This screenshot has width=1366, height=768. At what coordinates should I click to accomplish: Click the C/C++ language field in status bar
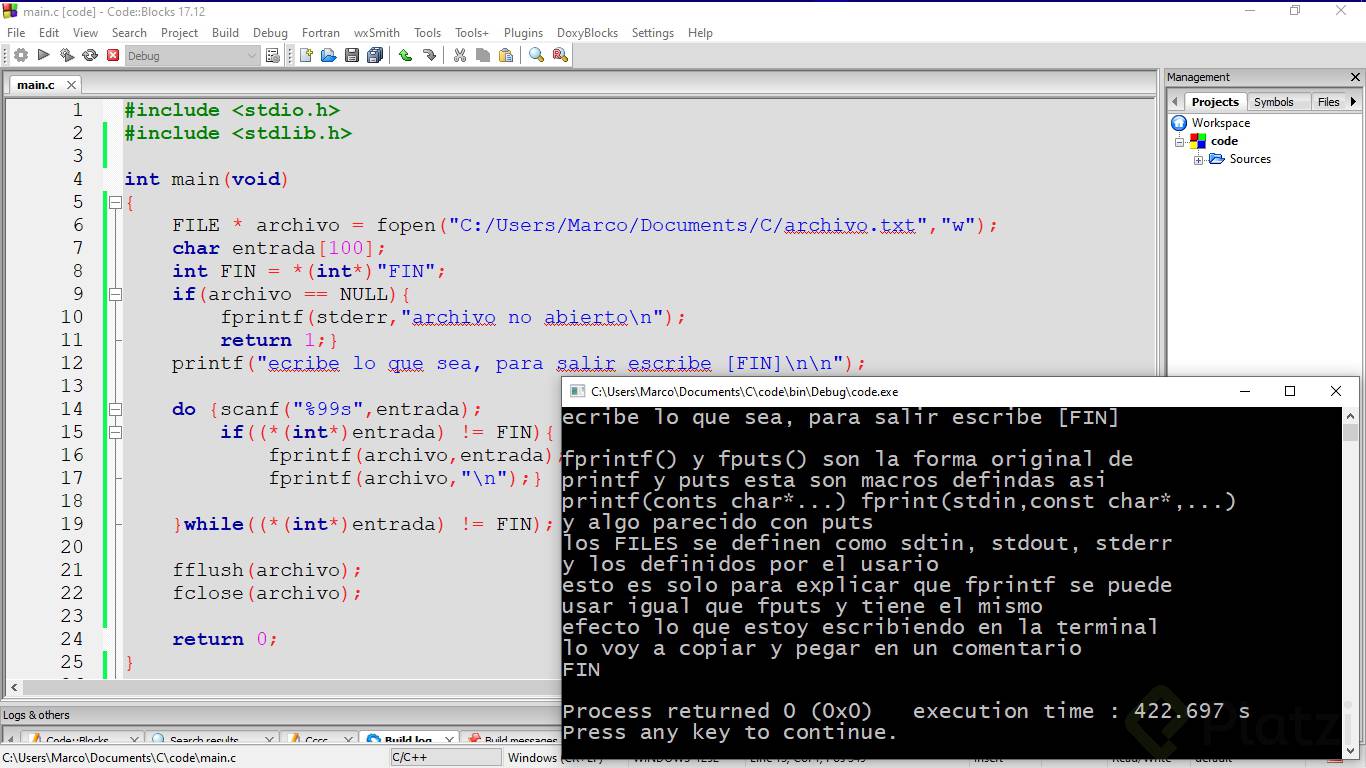coord(446,758)
